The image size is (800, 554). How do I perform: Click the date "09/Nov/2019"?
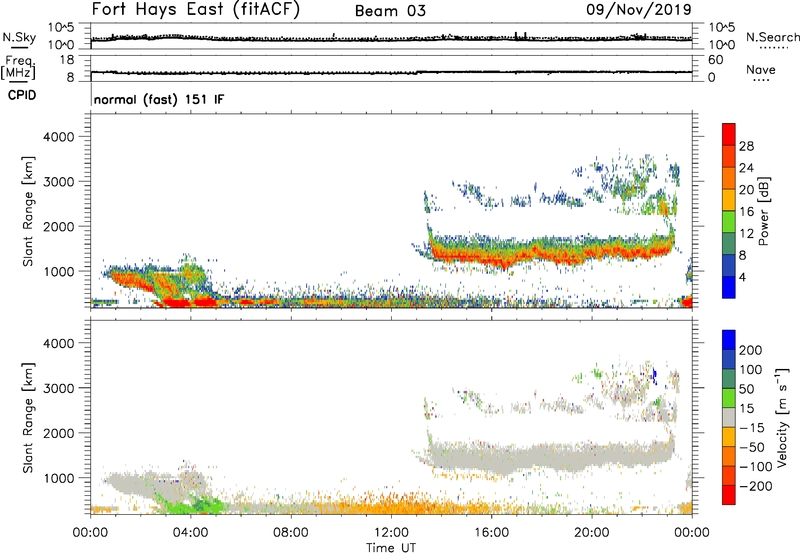(639, 9)
